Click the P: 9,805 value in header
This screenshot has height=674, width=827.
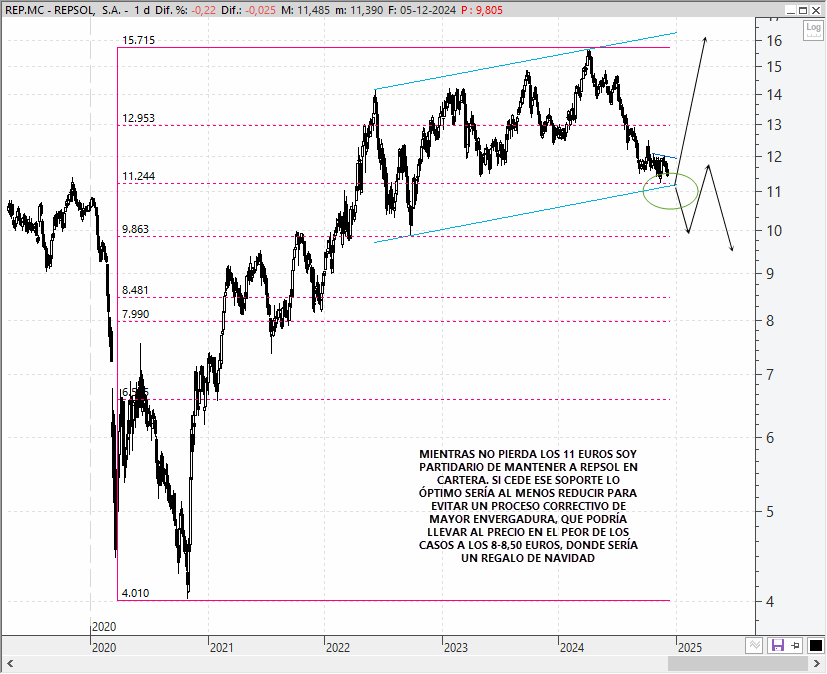pos(482,10)
